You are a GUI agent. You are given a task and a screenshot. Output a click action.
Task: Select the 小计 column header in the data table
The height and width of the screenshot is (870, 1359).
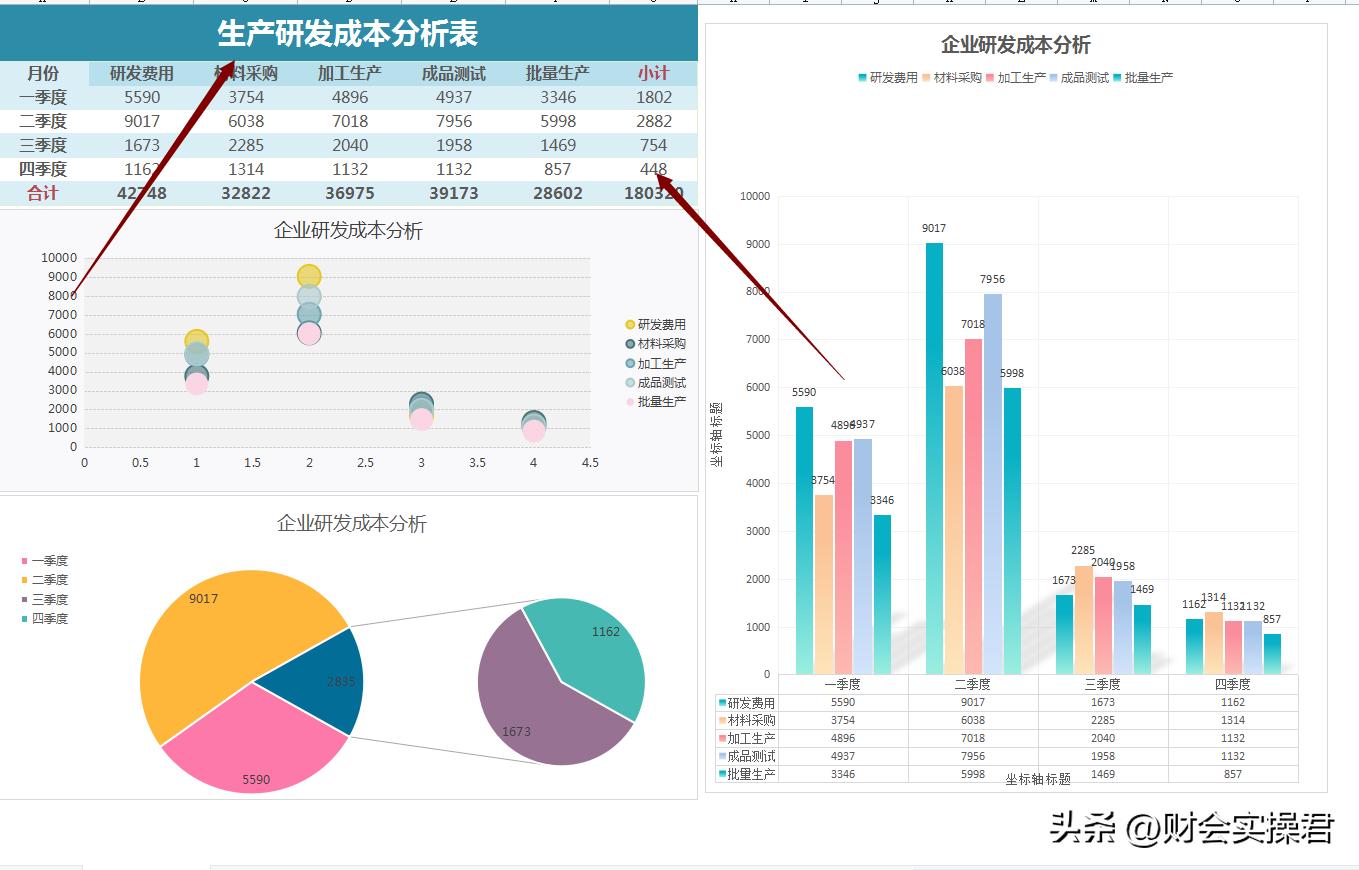tap(652, 72)
